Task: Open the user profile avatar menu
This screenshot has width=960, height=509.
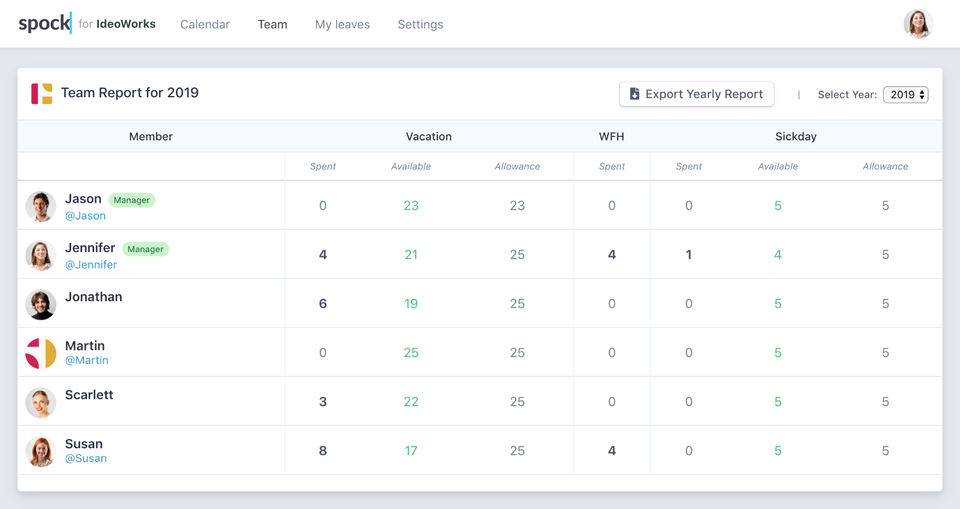Action: tap(917, 24)
